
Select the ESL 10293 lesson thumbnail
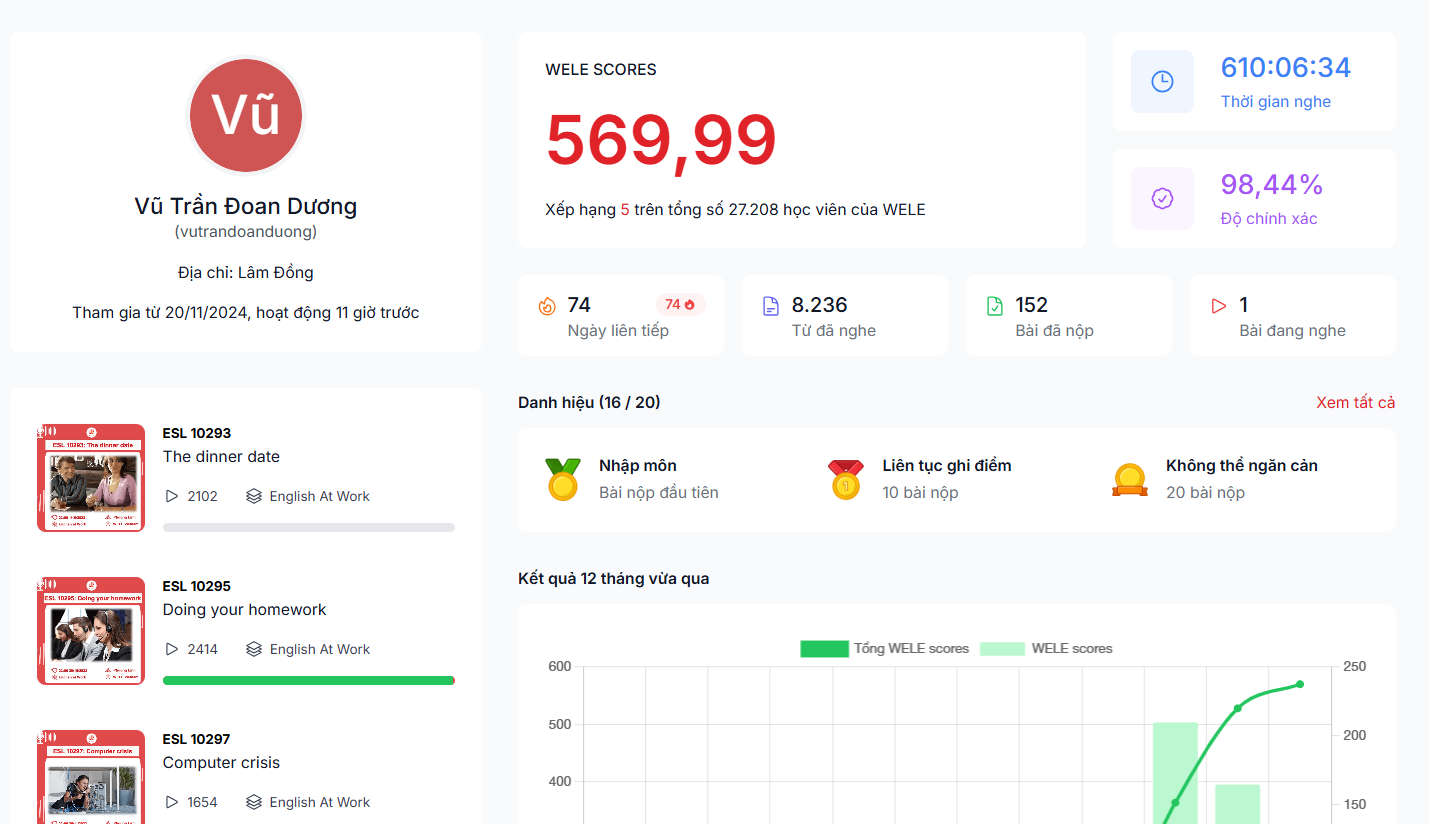pos(91,478)
